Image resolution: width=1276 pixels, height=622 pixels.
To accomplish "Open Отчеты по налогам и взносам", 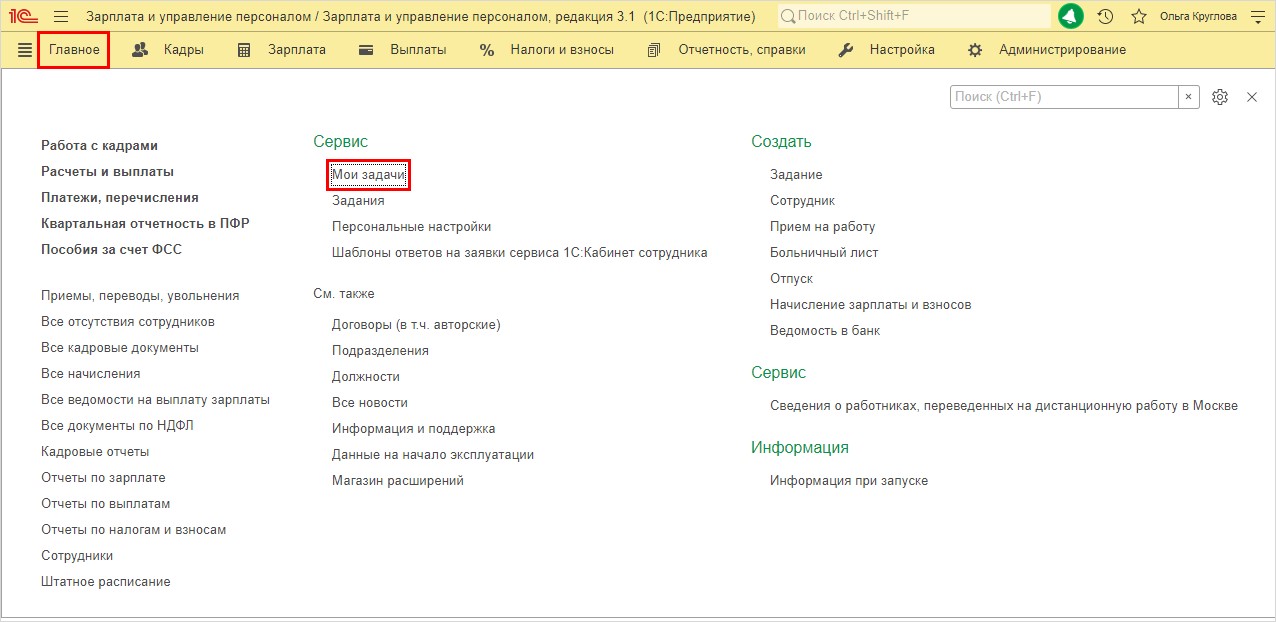I will [134, 530].
